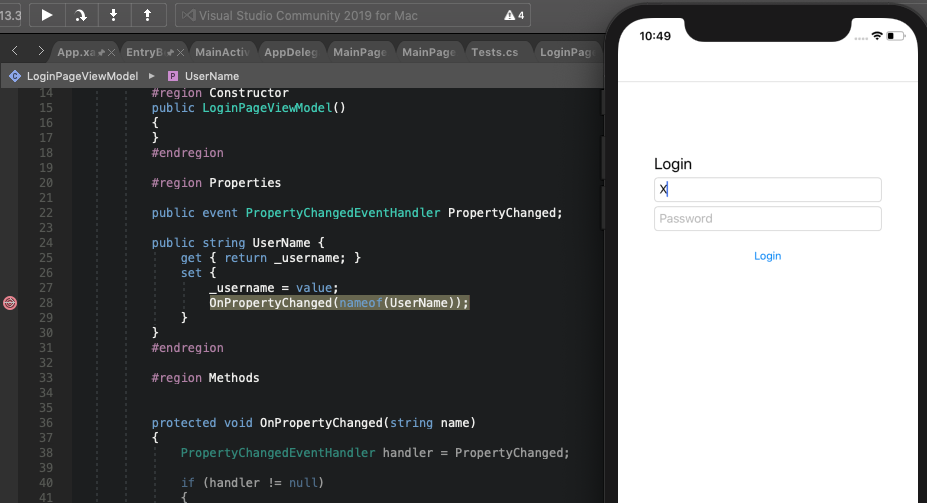Click the username entry field containing X
927x503 pixels.
point(768,189)
